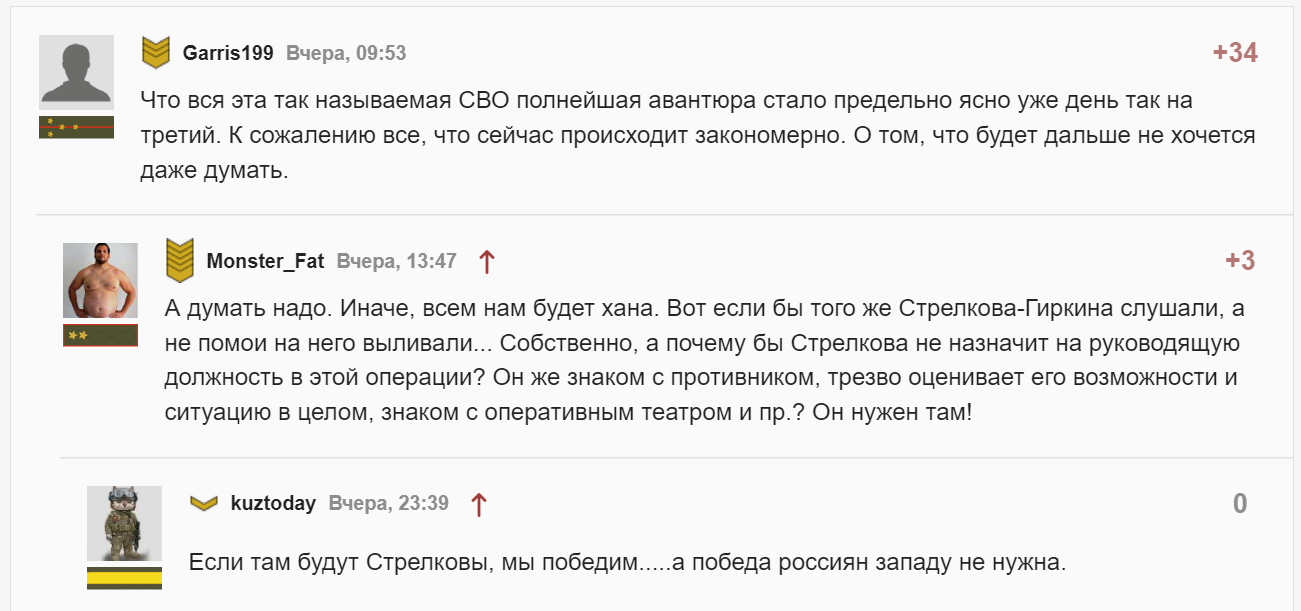This screenshot has height=611, width=1301.
Task: Open Garris199's gray silhouette avatar
Action: 76,72
